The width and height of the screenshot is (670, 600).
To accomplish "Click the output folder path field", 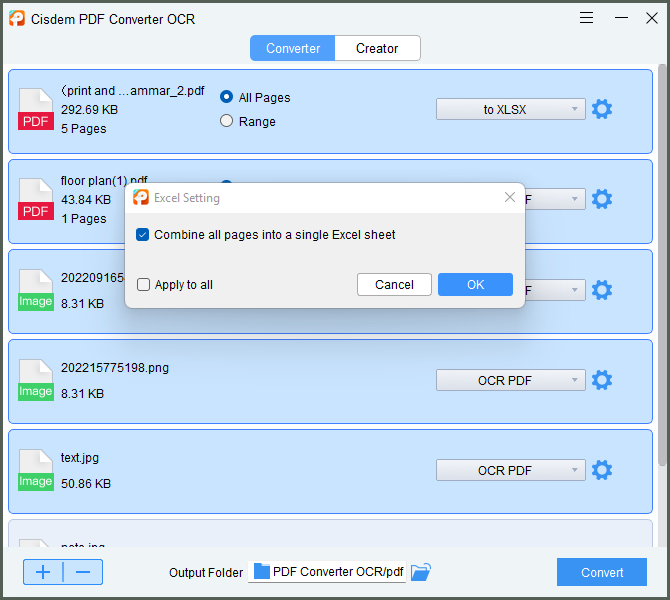I will pyautogui.click(x=327, y=572).
